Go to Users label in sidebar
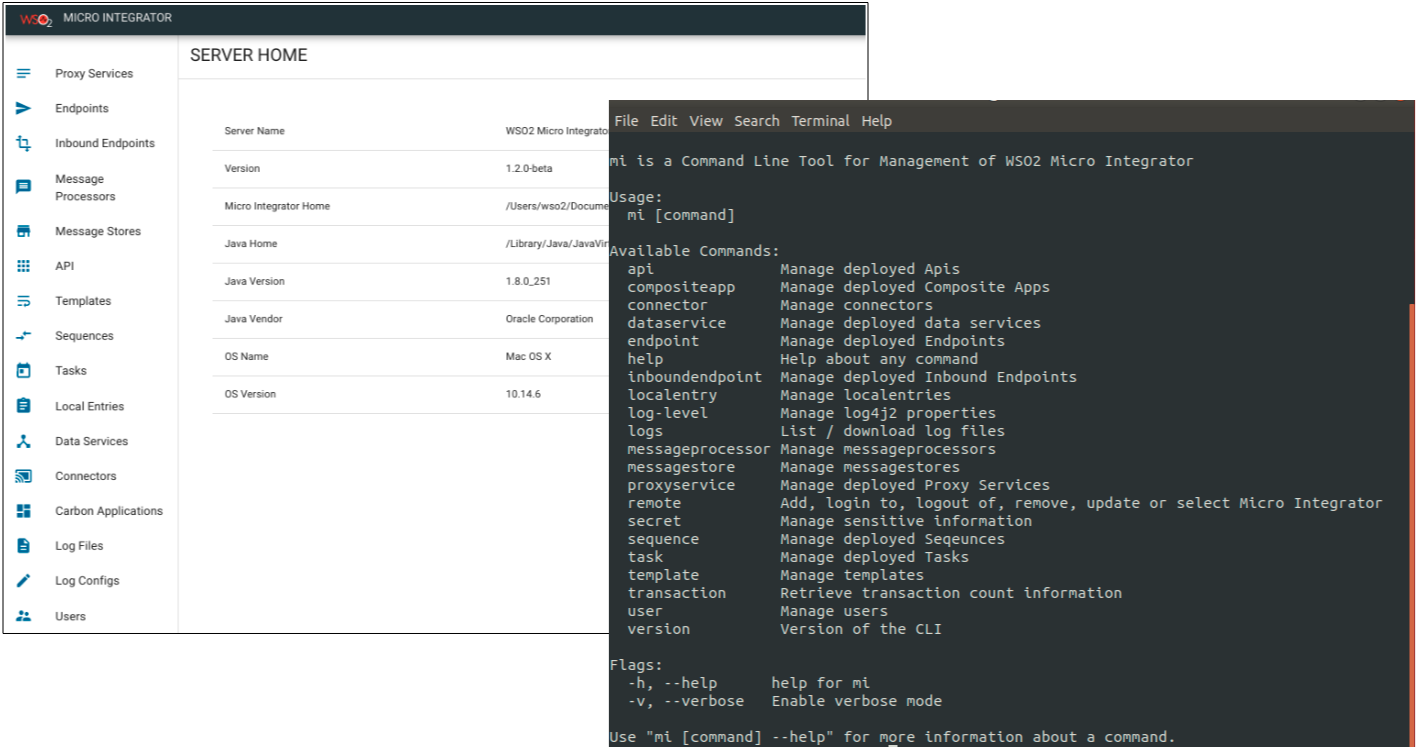1418x749 pixels. (70, 616)
